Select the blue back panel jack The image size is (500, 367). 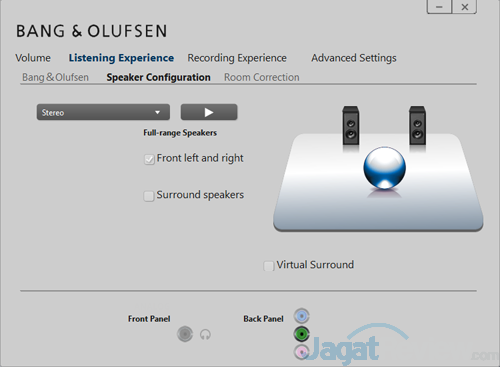pos(302,316)
